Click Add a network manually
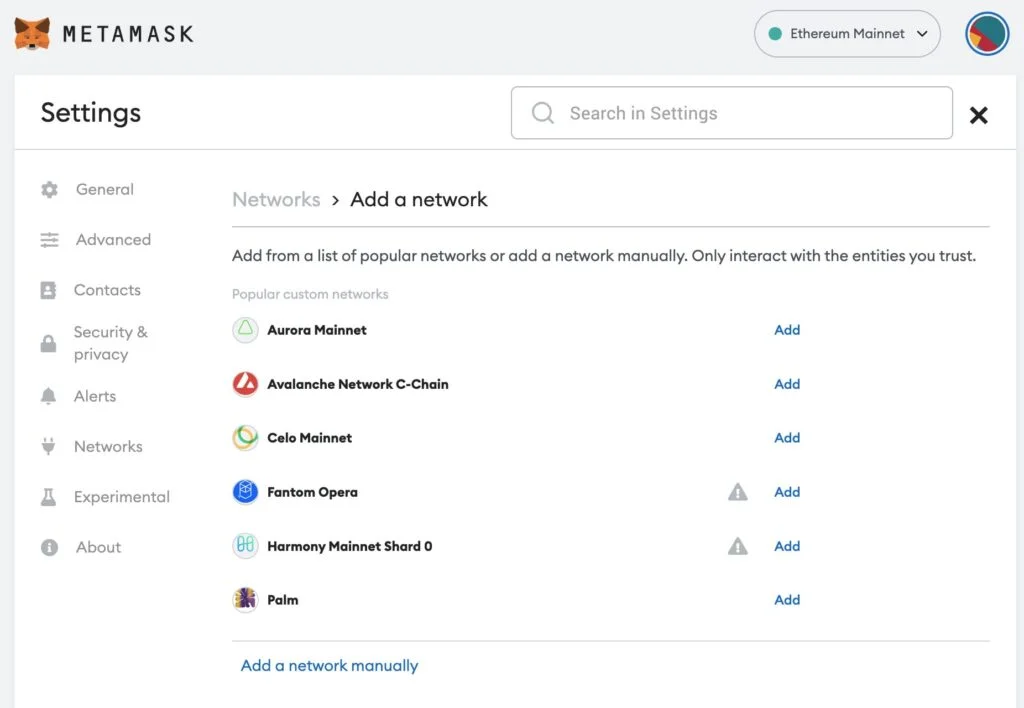Image resolution: width=1024 pixels, height=708 pixels. [328, 665]
